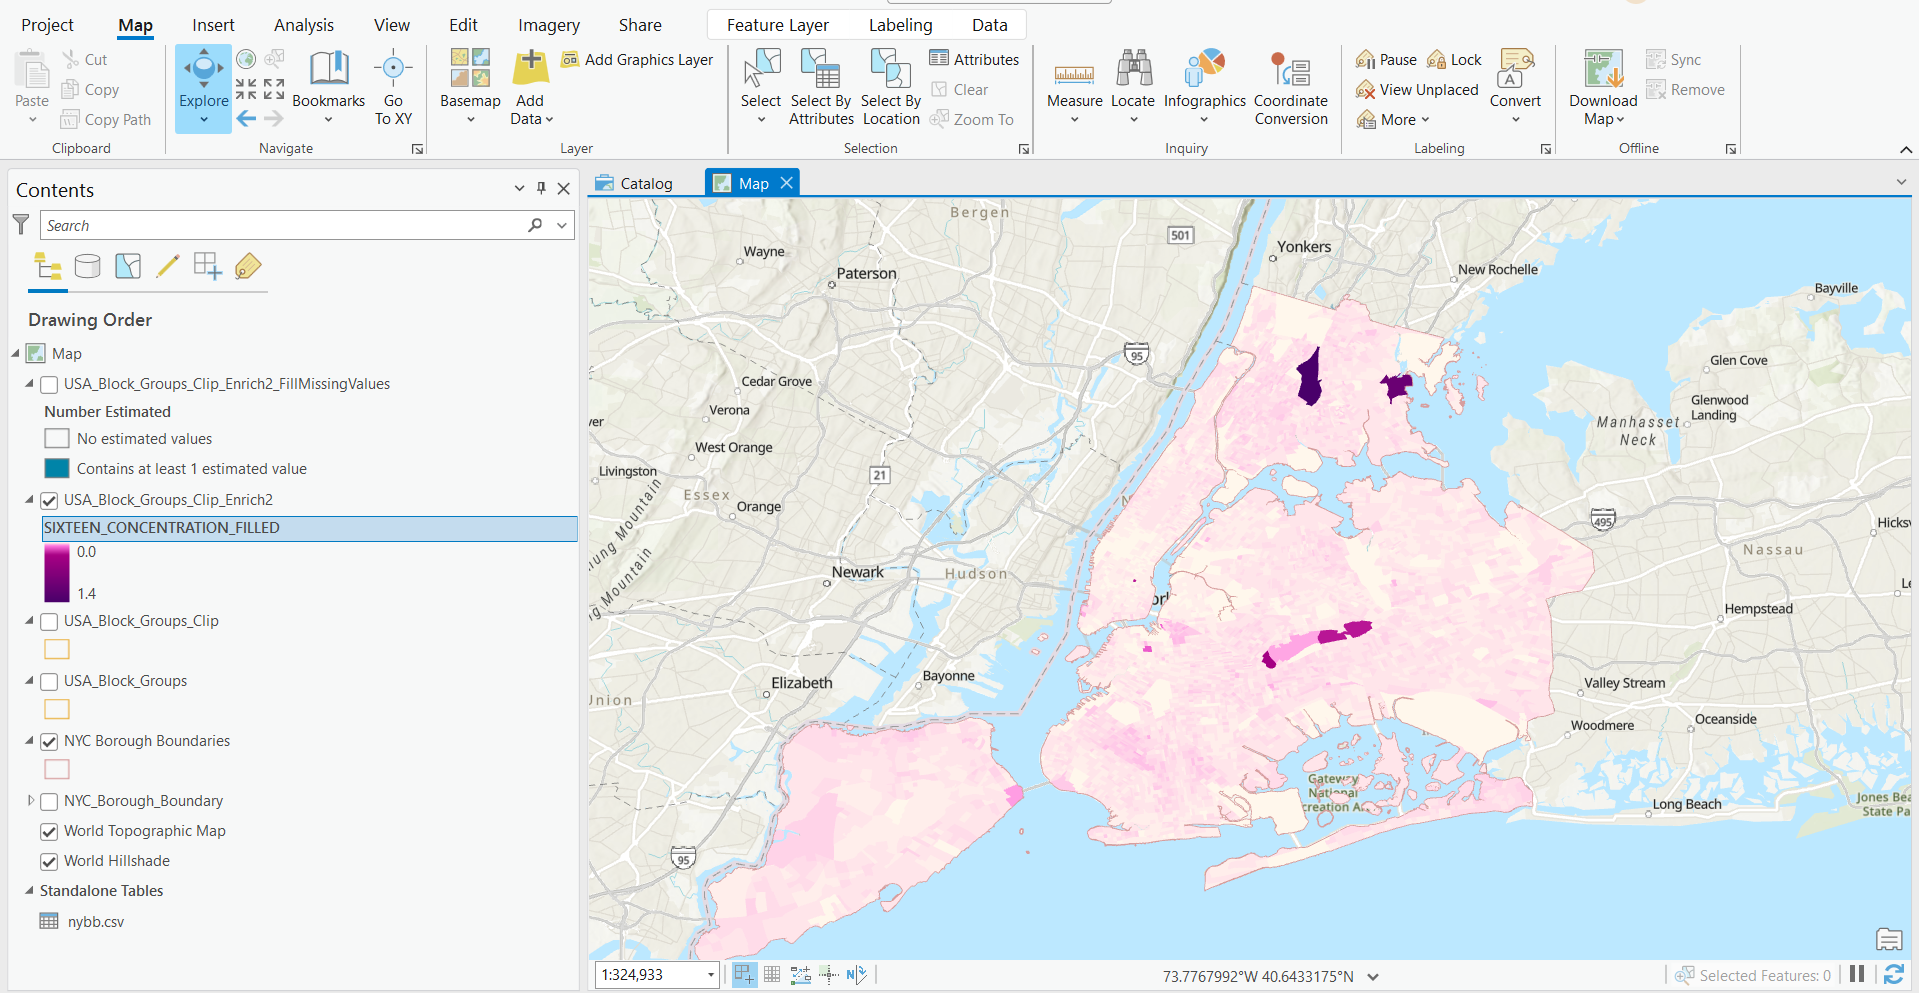Image resolution: width=1919 pixels, height=993 pixels.
Task: Turn on the USA_Block_Groups layer
Action: pos(49,681)
